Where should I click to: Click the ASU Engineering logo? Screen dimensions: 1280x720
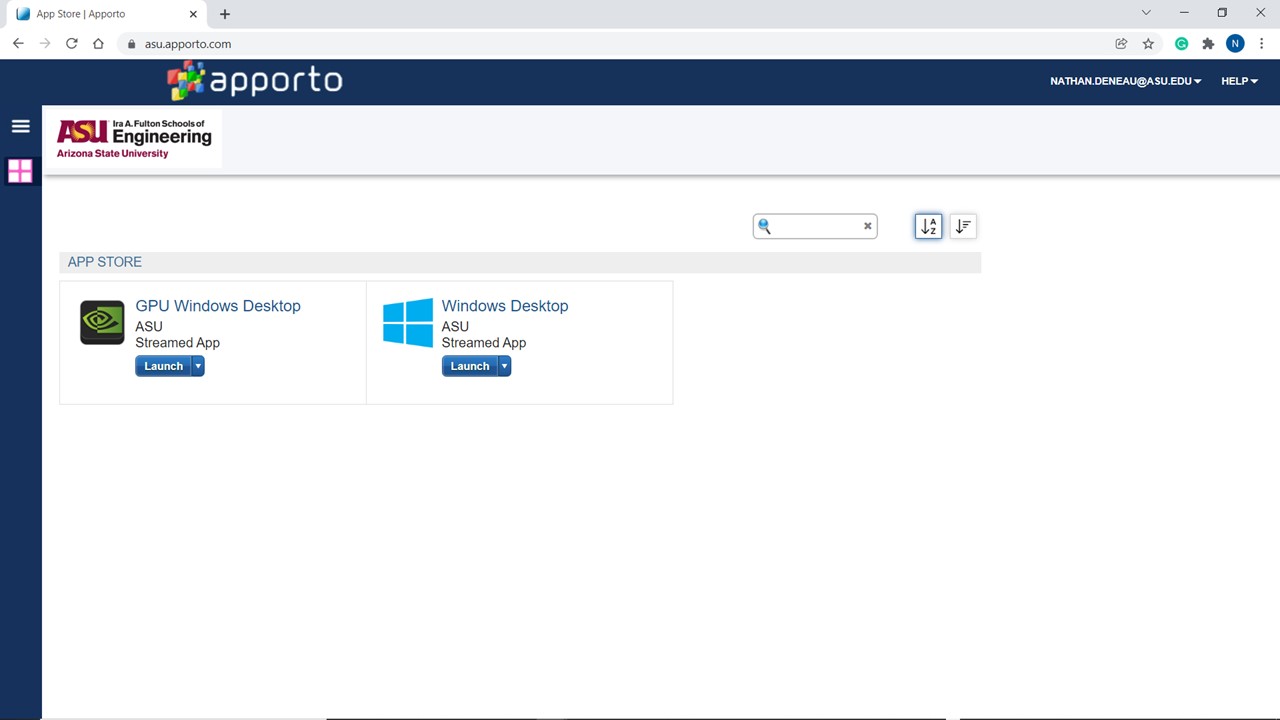[134, 139]
